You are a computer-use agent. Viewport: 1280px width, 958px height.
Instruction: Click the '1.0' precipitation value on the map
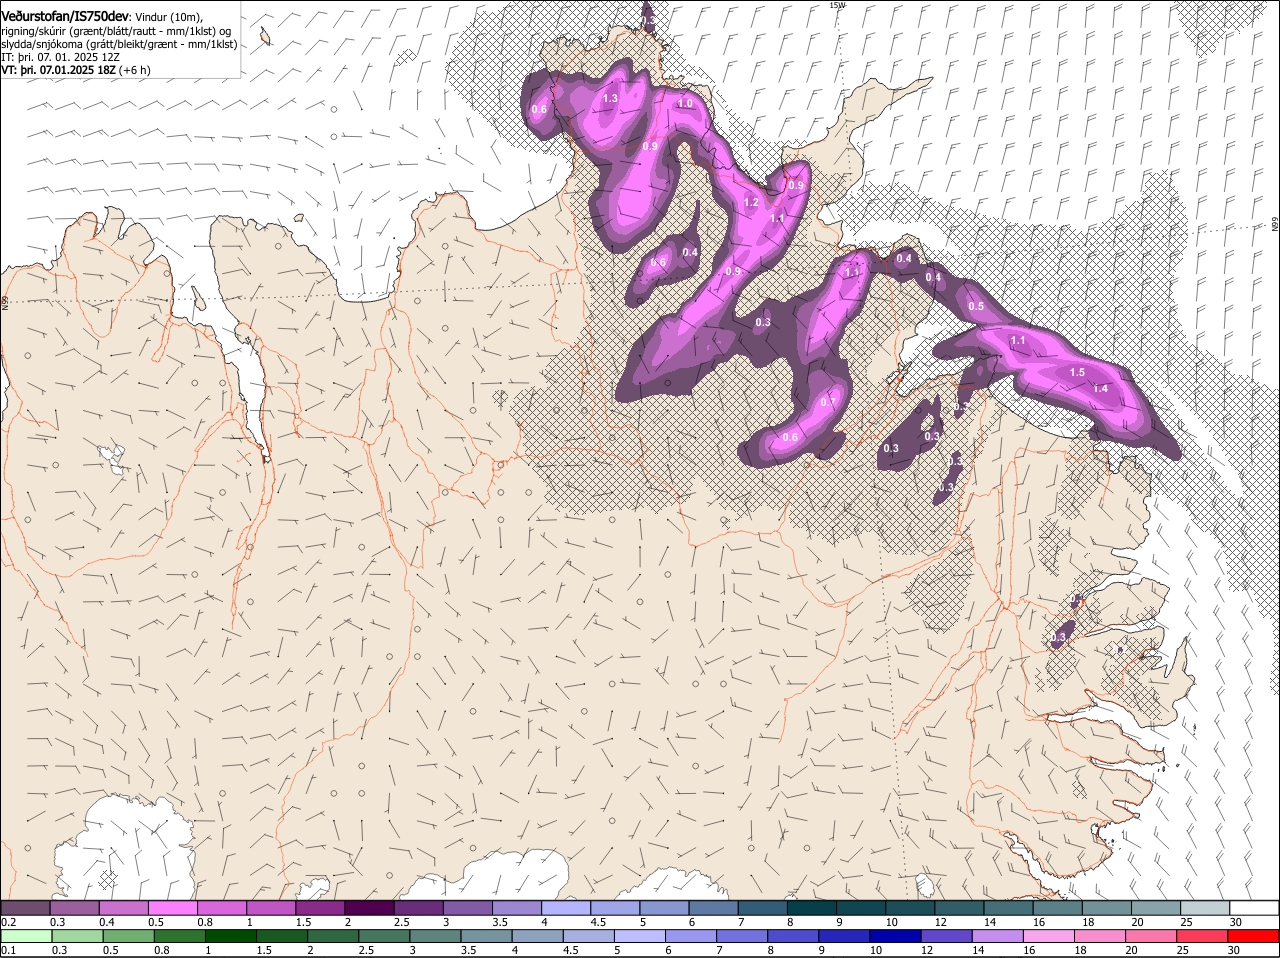pos(685,103)
